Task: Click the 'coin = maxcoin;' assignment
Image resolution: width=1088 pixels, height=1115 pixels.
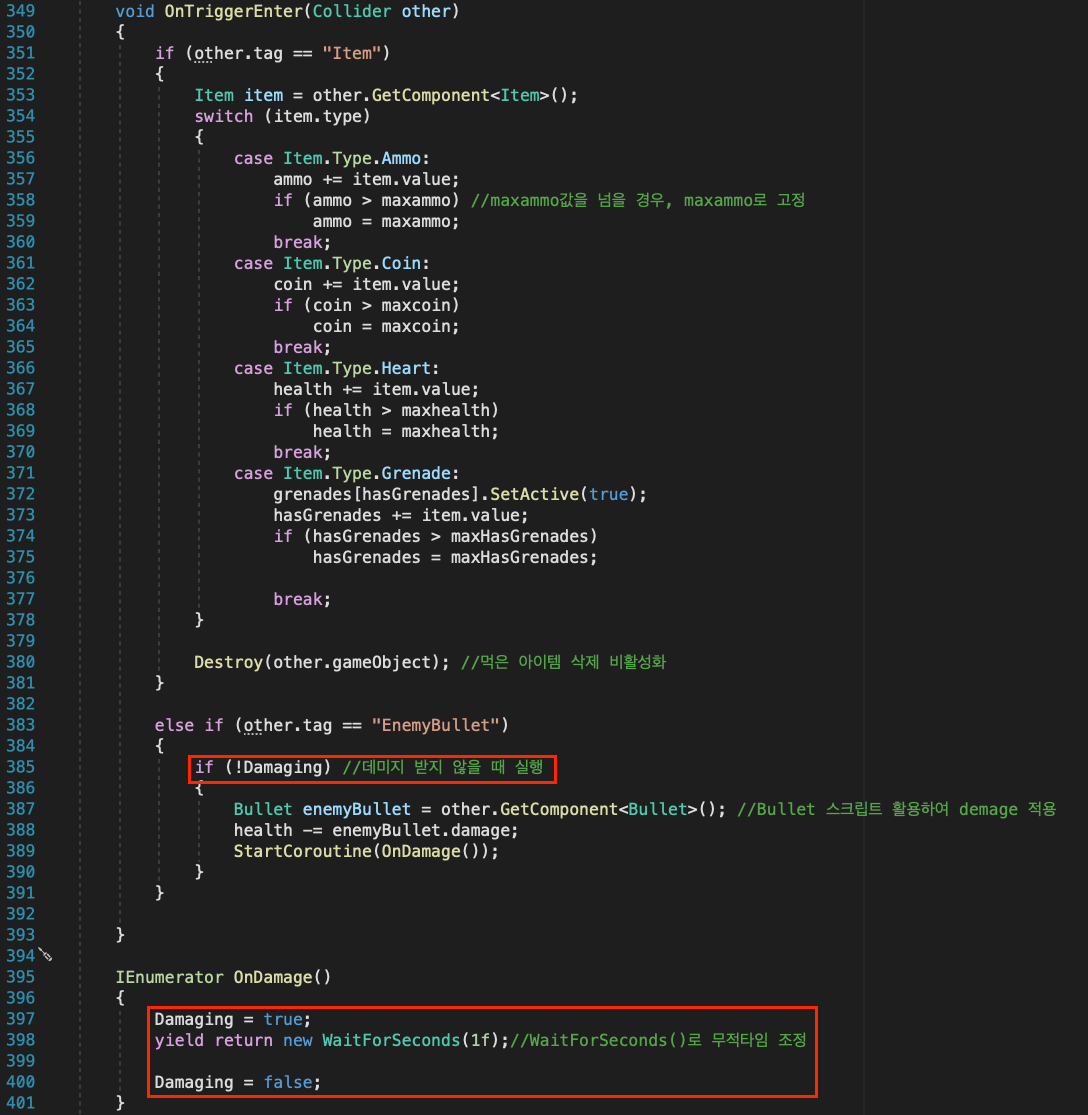Action: 386,326
